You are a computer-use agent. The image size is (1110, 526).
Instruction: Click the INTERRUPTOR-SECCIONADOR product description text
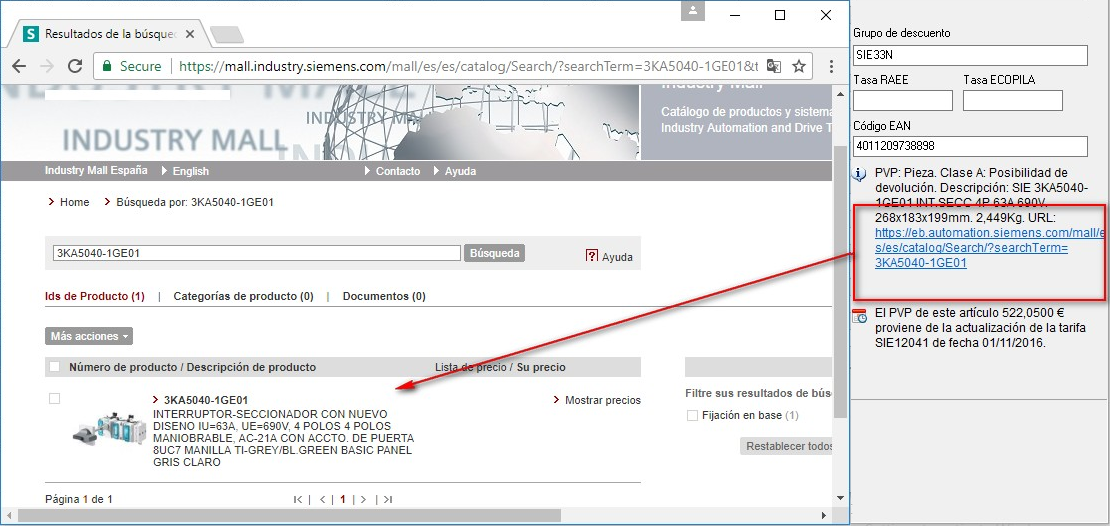(x=283, y=438)
